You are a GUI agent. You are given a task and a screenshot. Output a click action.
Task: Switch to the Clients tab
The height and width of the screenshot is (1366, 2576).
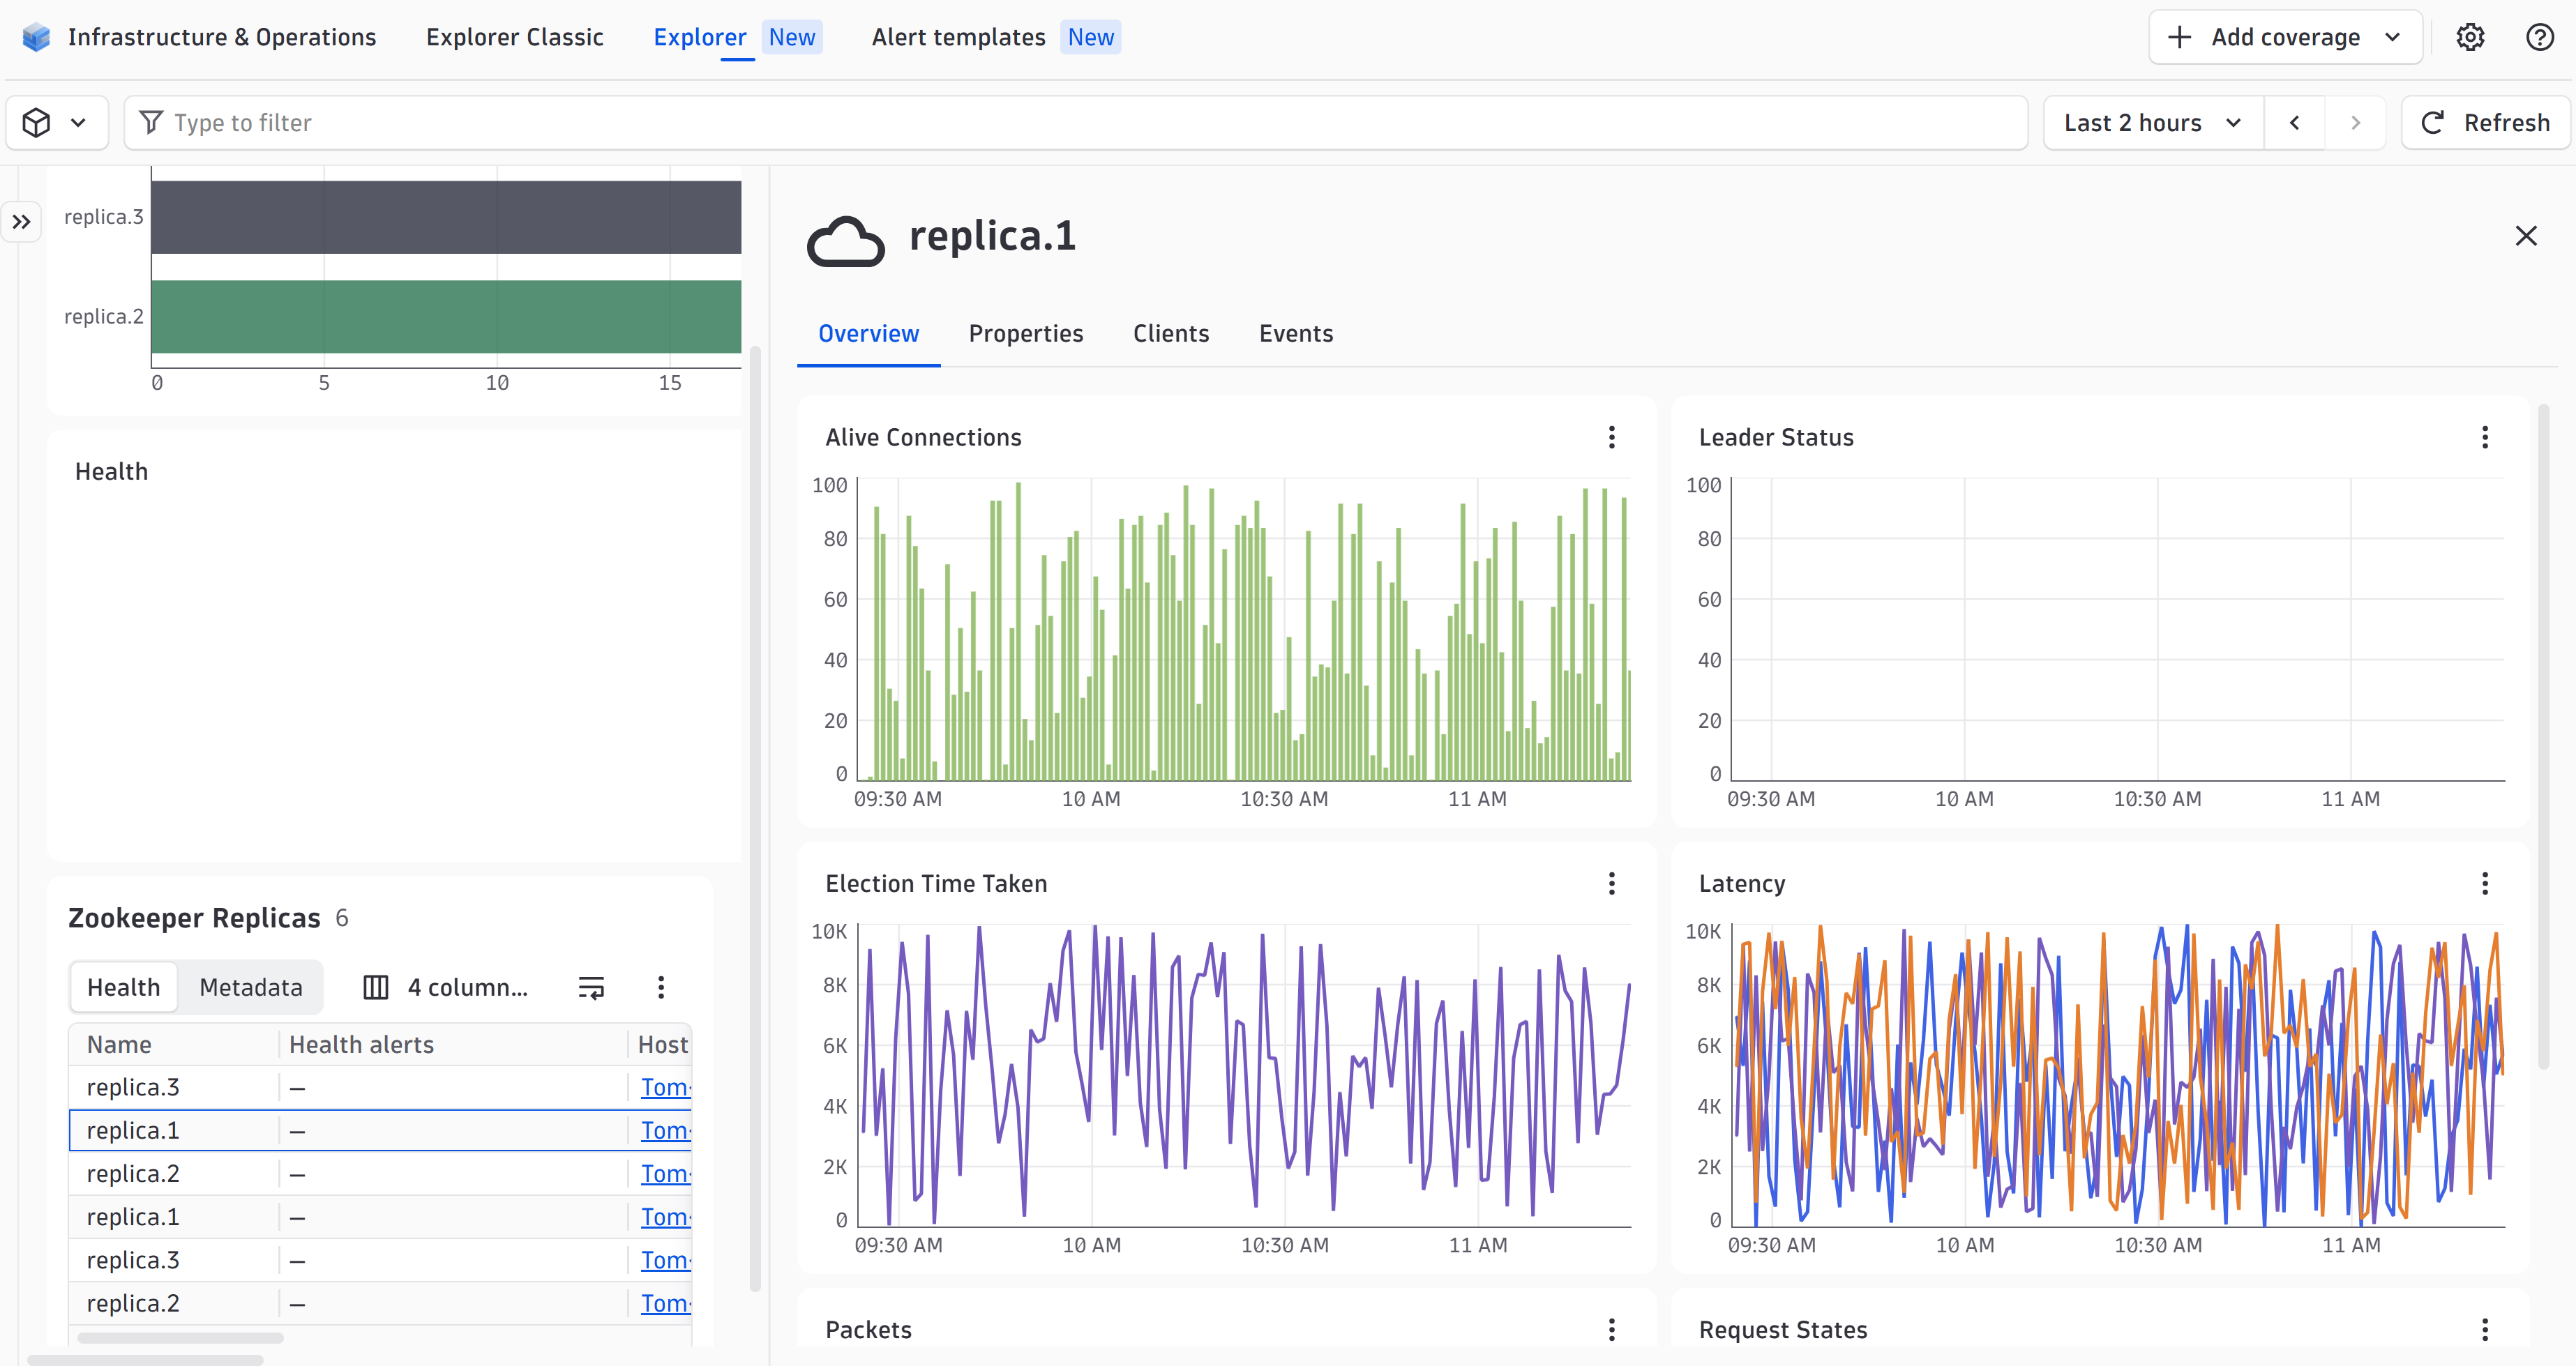1171,334
